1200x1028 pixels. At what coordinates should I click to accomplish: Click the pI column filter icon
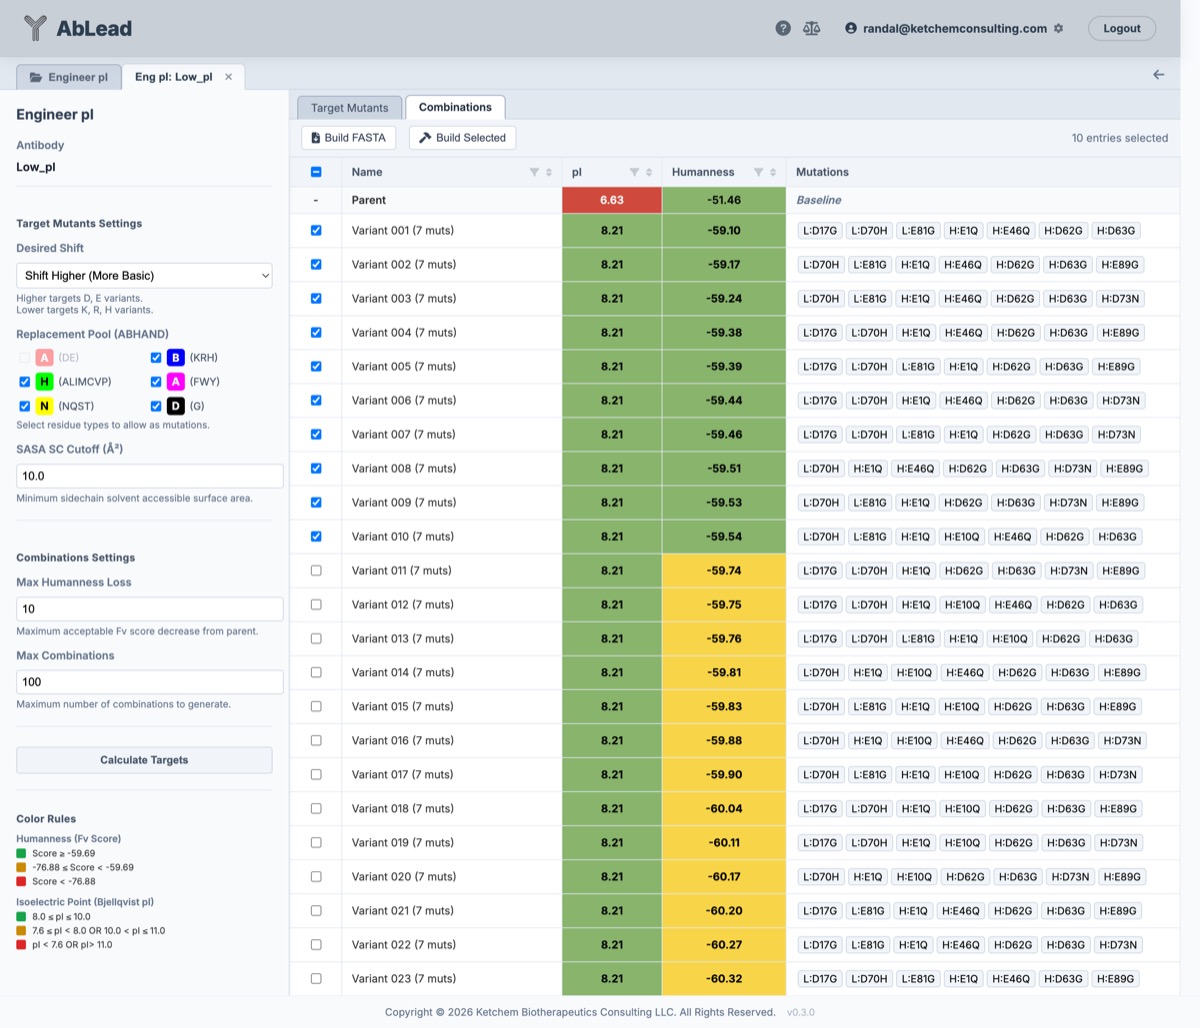point(634,172)
